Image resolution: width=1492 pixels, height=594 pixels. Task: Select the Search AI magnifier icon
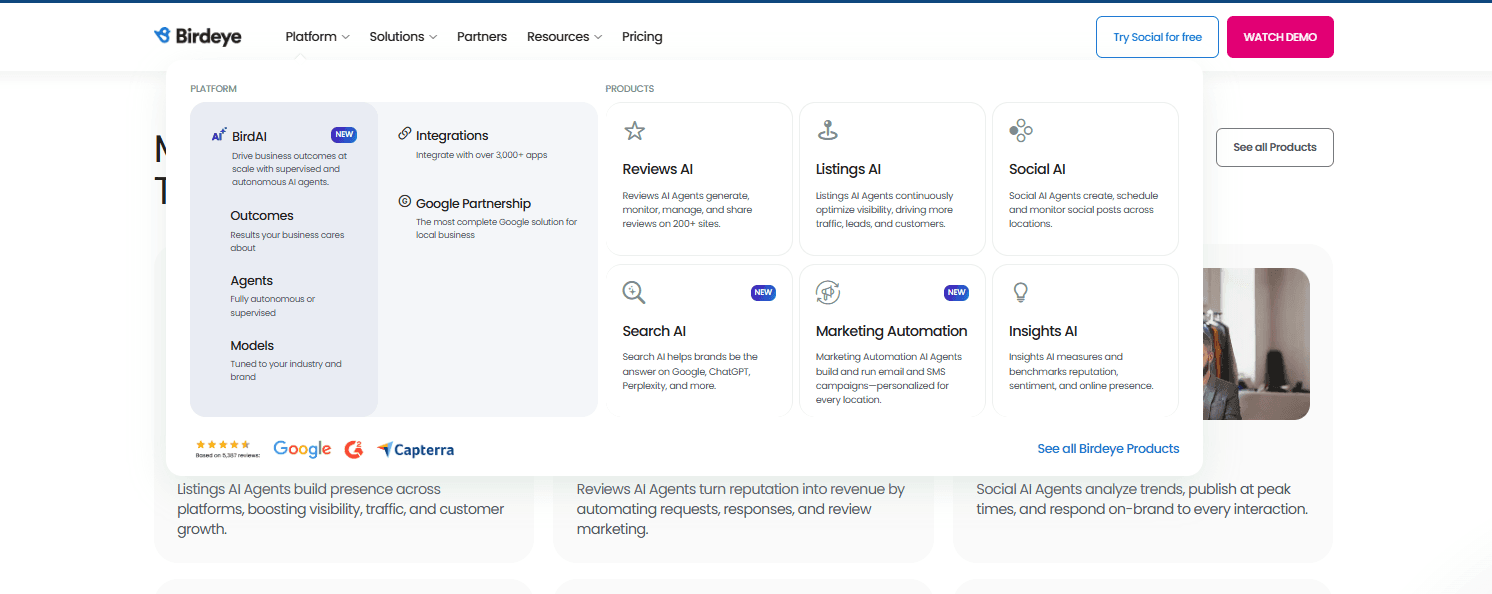(634, 292)
